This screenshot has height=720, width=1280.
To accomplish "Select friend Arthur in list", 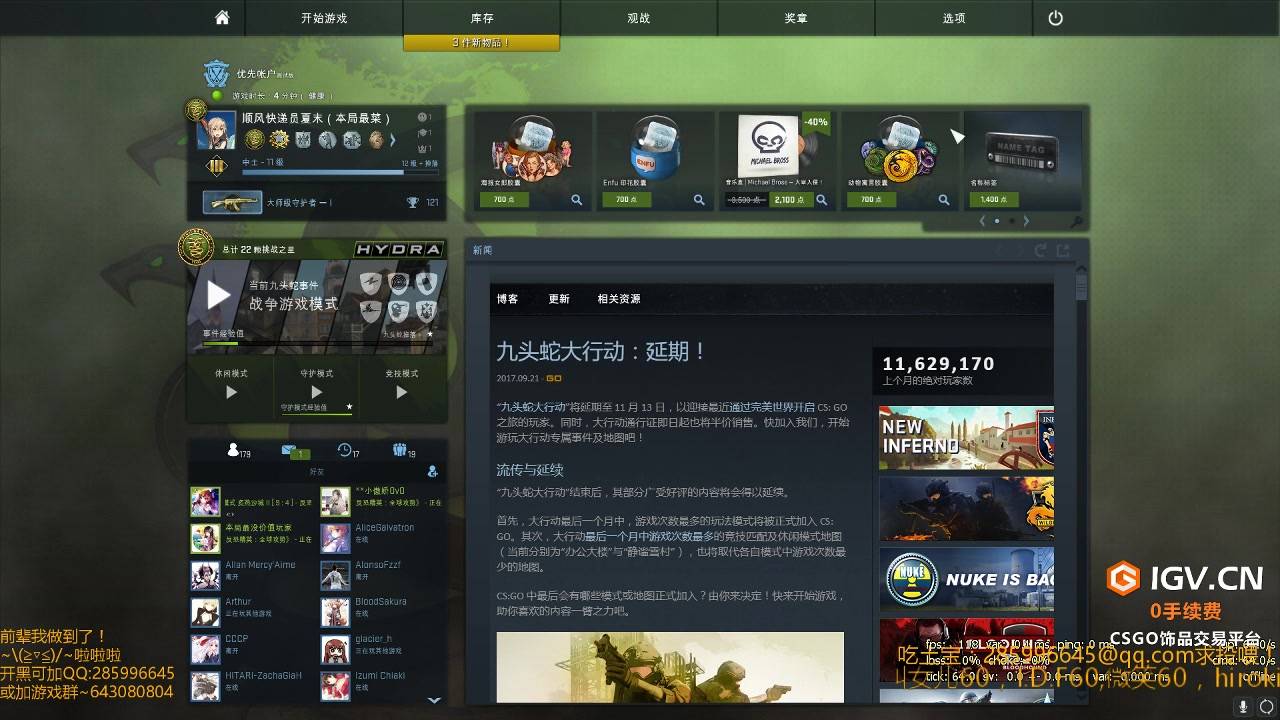I will pos(253,613).
